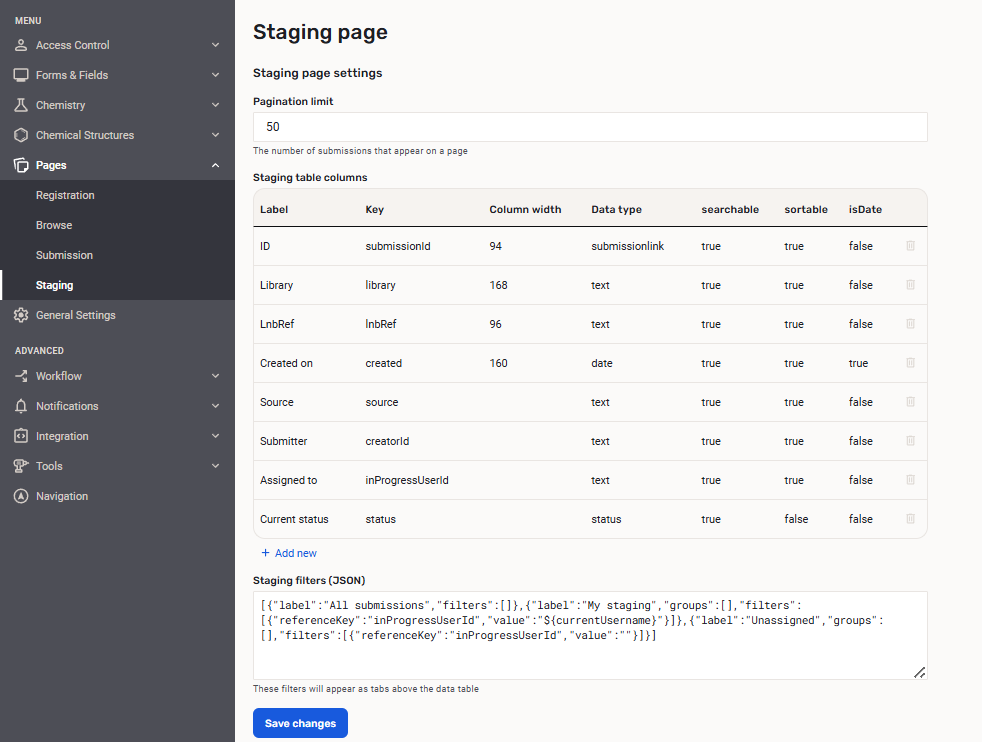This screenshot has height=742, width=982.
Task: Open the Registration page settings
Action: tap(65, 195)
